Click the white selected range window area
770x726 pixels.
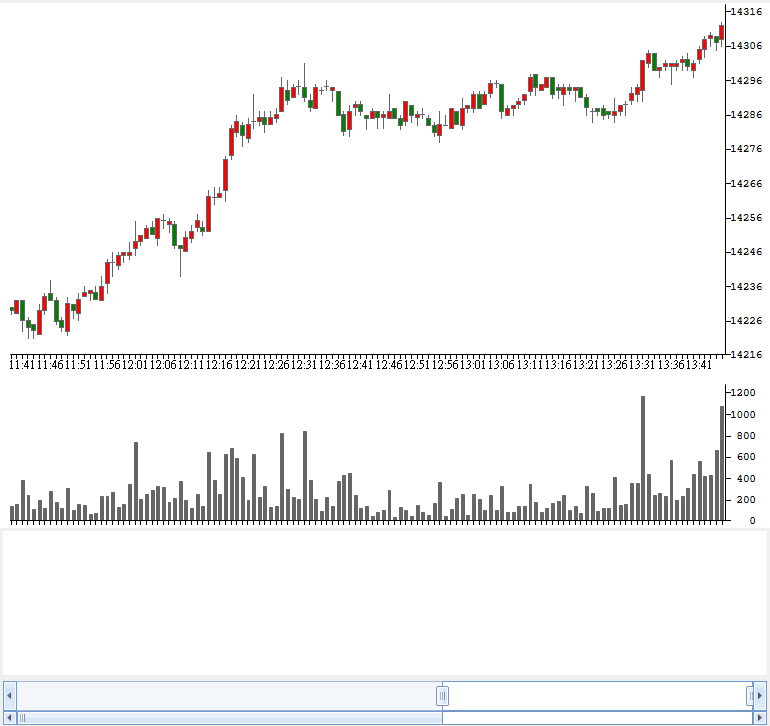[597, 696]
